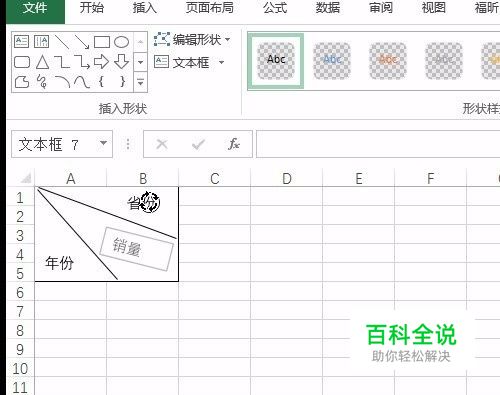The image size is (500, 395).
Task: Select the freeform shape tool
Action: pyautogui.click(x=22, y=82)
